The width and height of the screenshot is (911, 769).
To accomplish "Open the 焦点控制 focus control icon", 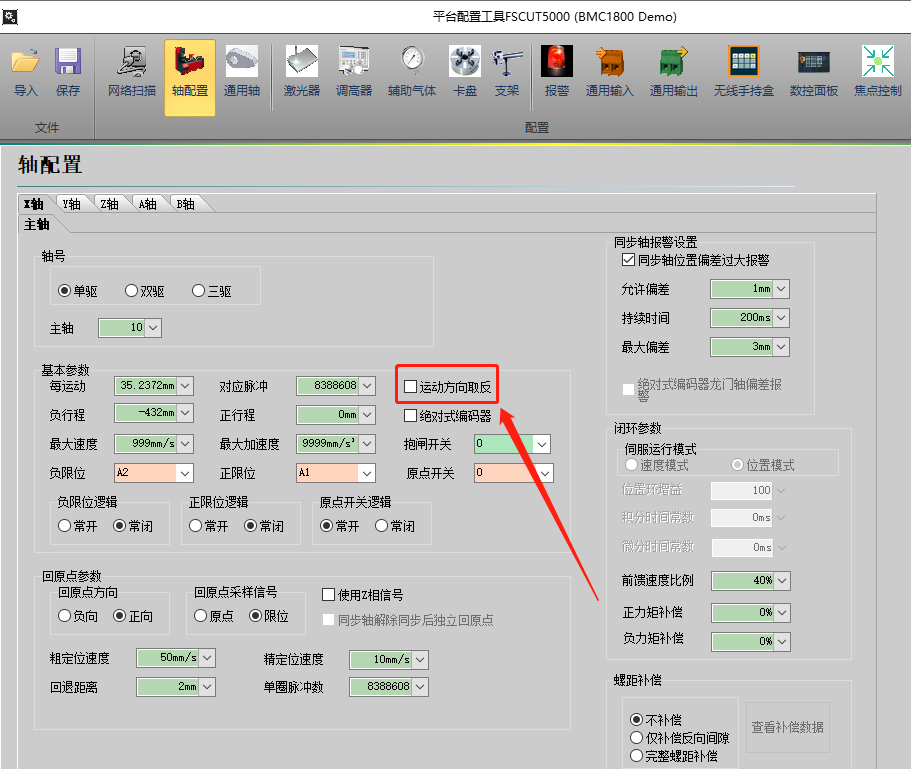I will [x=877, y=63].
